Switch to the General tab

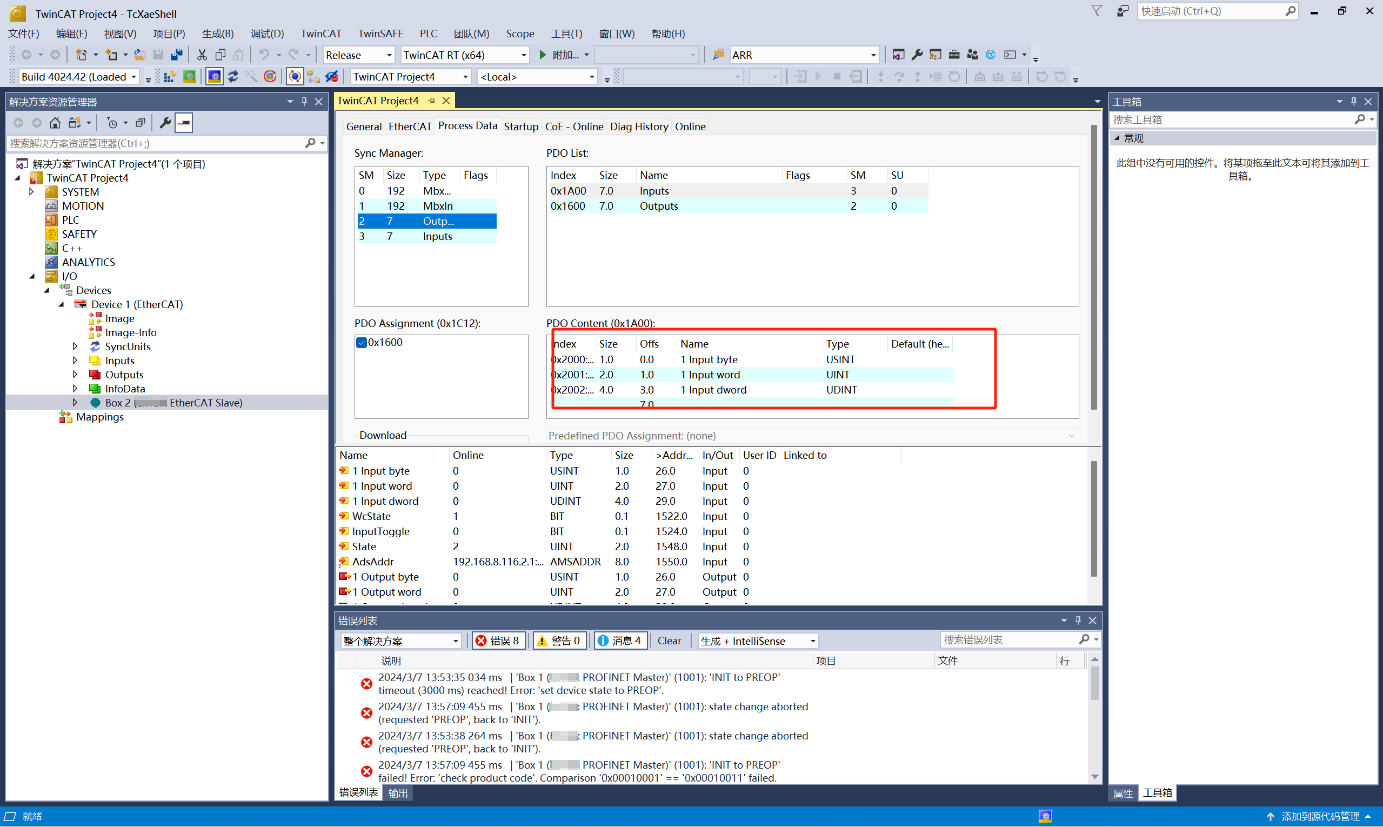coord(364,127)
